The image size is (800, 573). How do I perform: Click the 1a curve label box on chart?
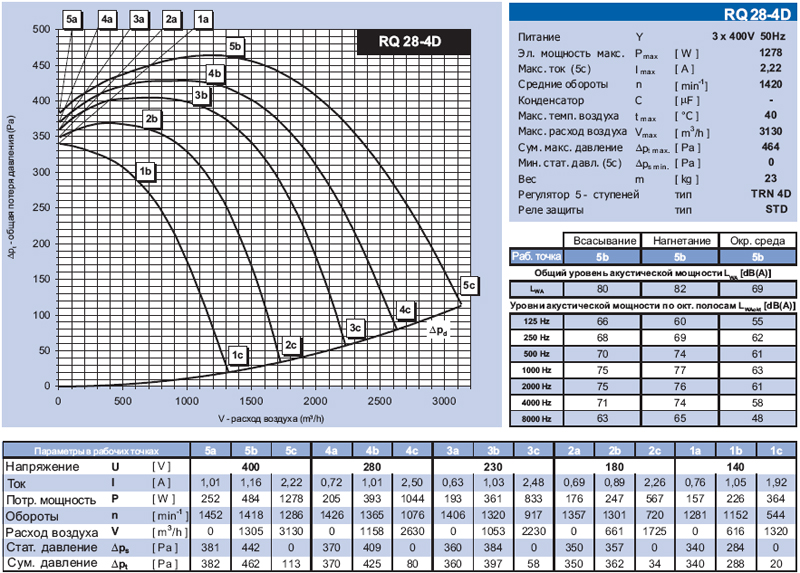point(204,19)
